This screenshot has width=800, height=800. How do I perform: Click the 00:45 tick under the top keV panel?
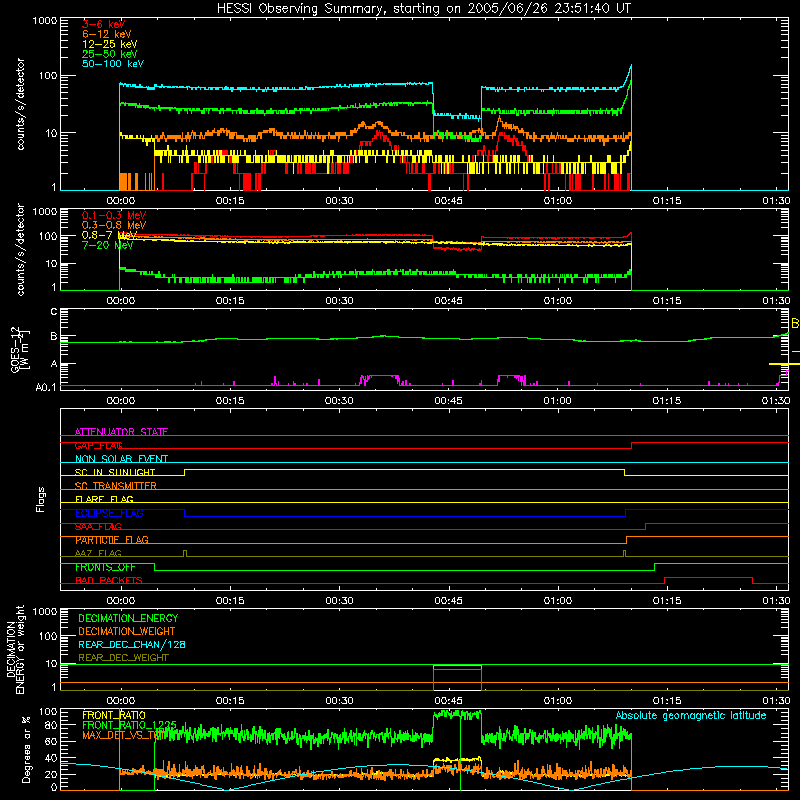(448, 201)
